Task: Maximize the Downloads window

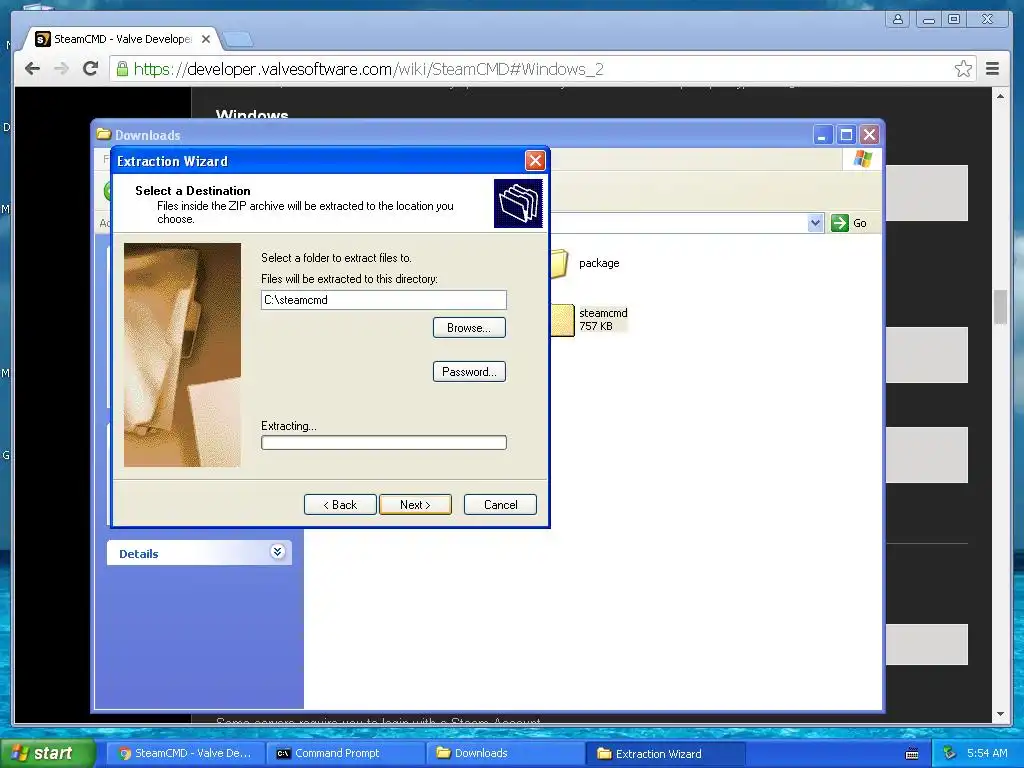Action: click(846, 135)
